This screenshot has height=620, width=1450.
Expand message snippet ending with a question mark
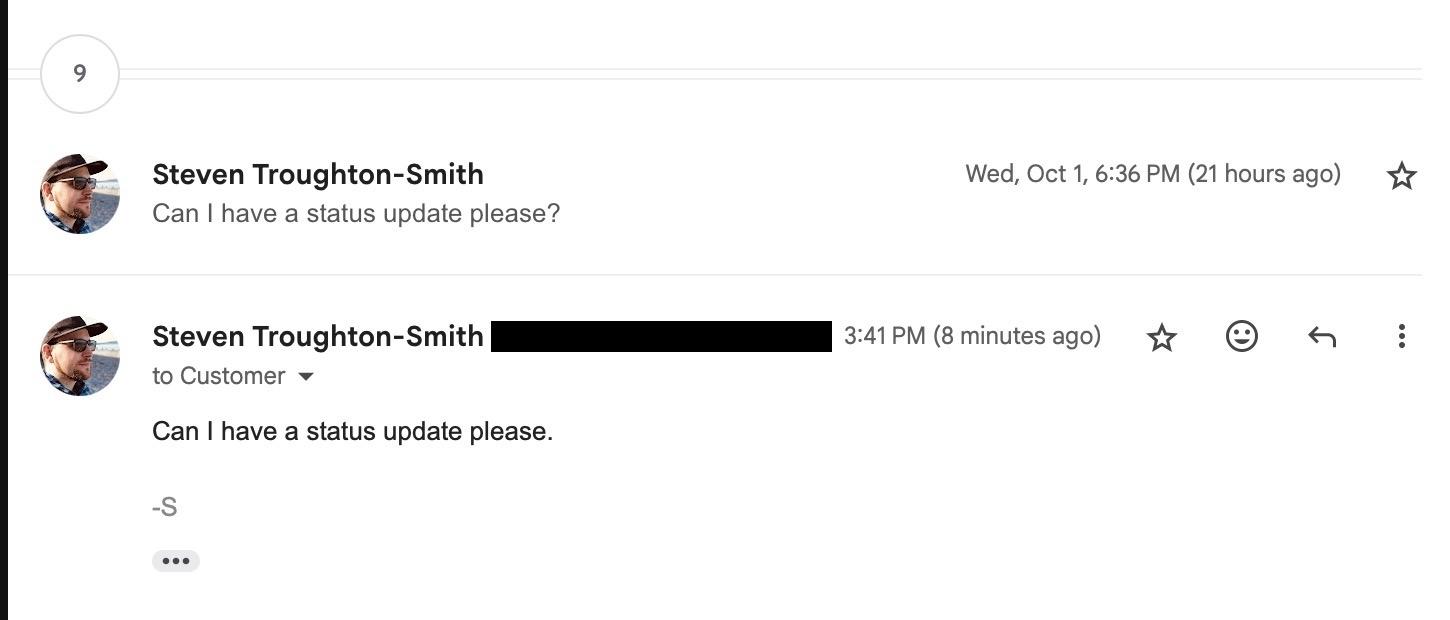tap(355, 214)
